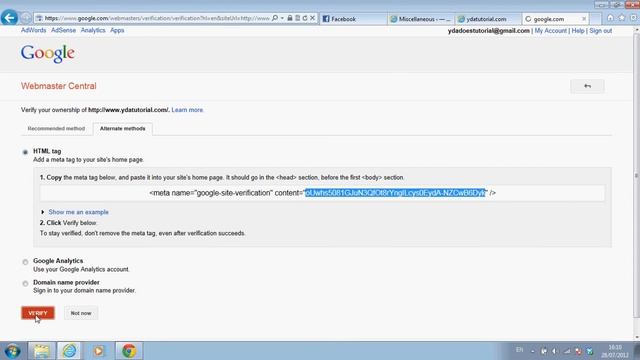Switch to the Miscellaneous tab

[x=421, y=19]
